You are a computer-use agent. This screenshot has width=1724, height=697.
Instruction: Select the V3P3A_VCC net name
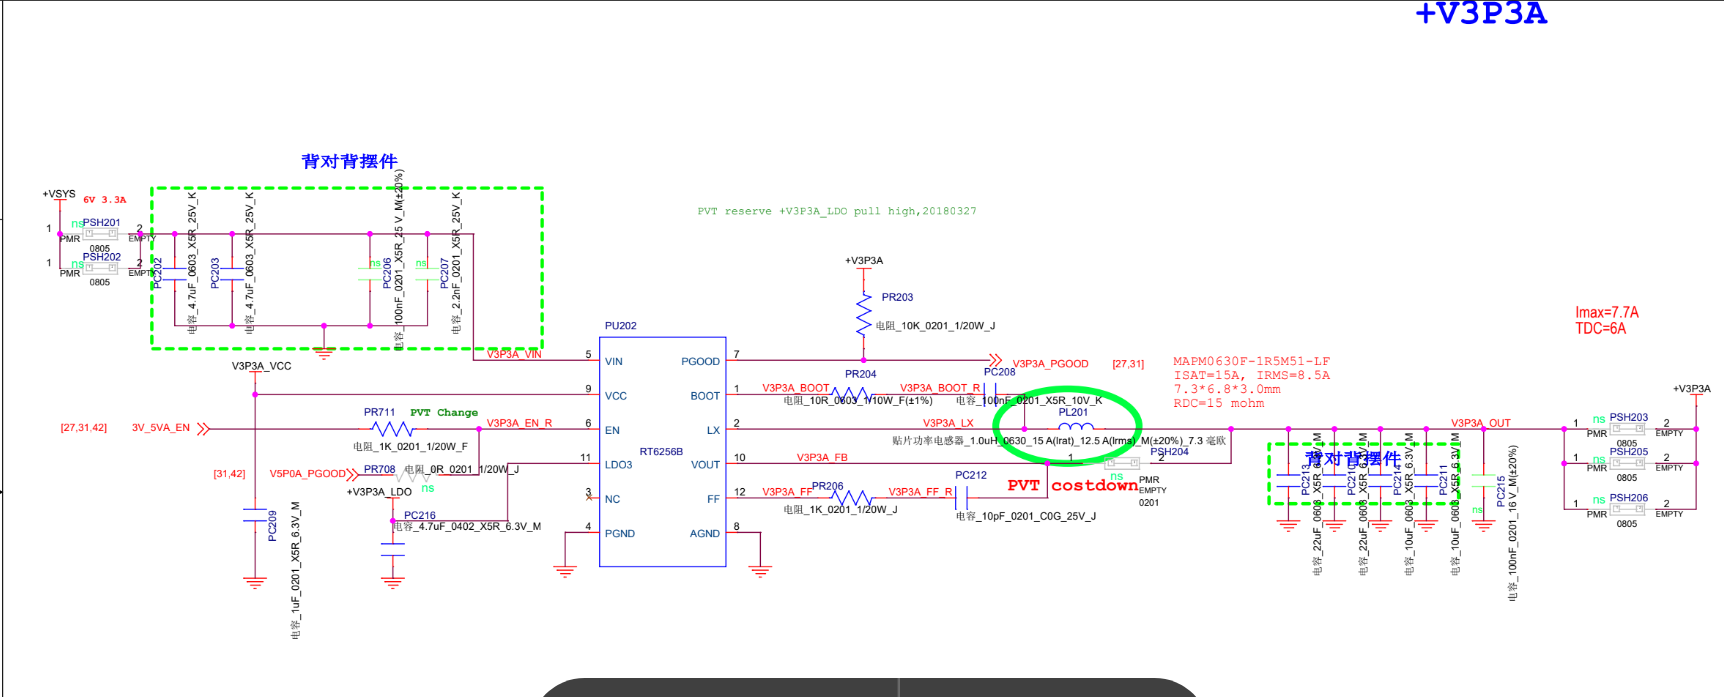(261, 366)
